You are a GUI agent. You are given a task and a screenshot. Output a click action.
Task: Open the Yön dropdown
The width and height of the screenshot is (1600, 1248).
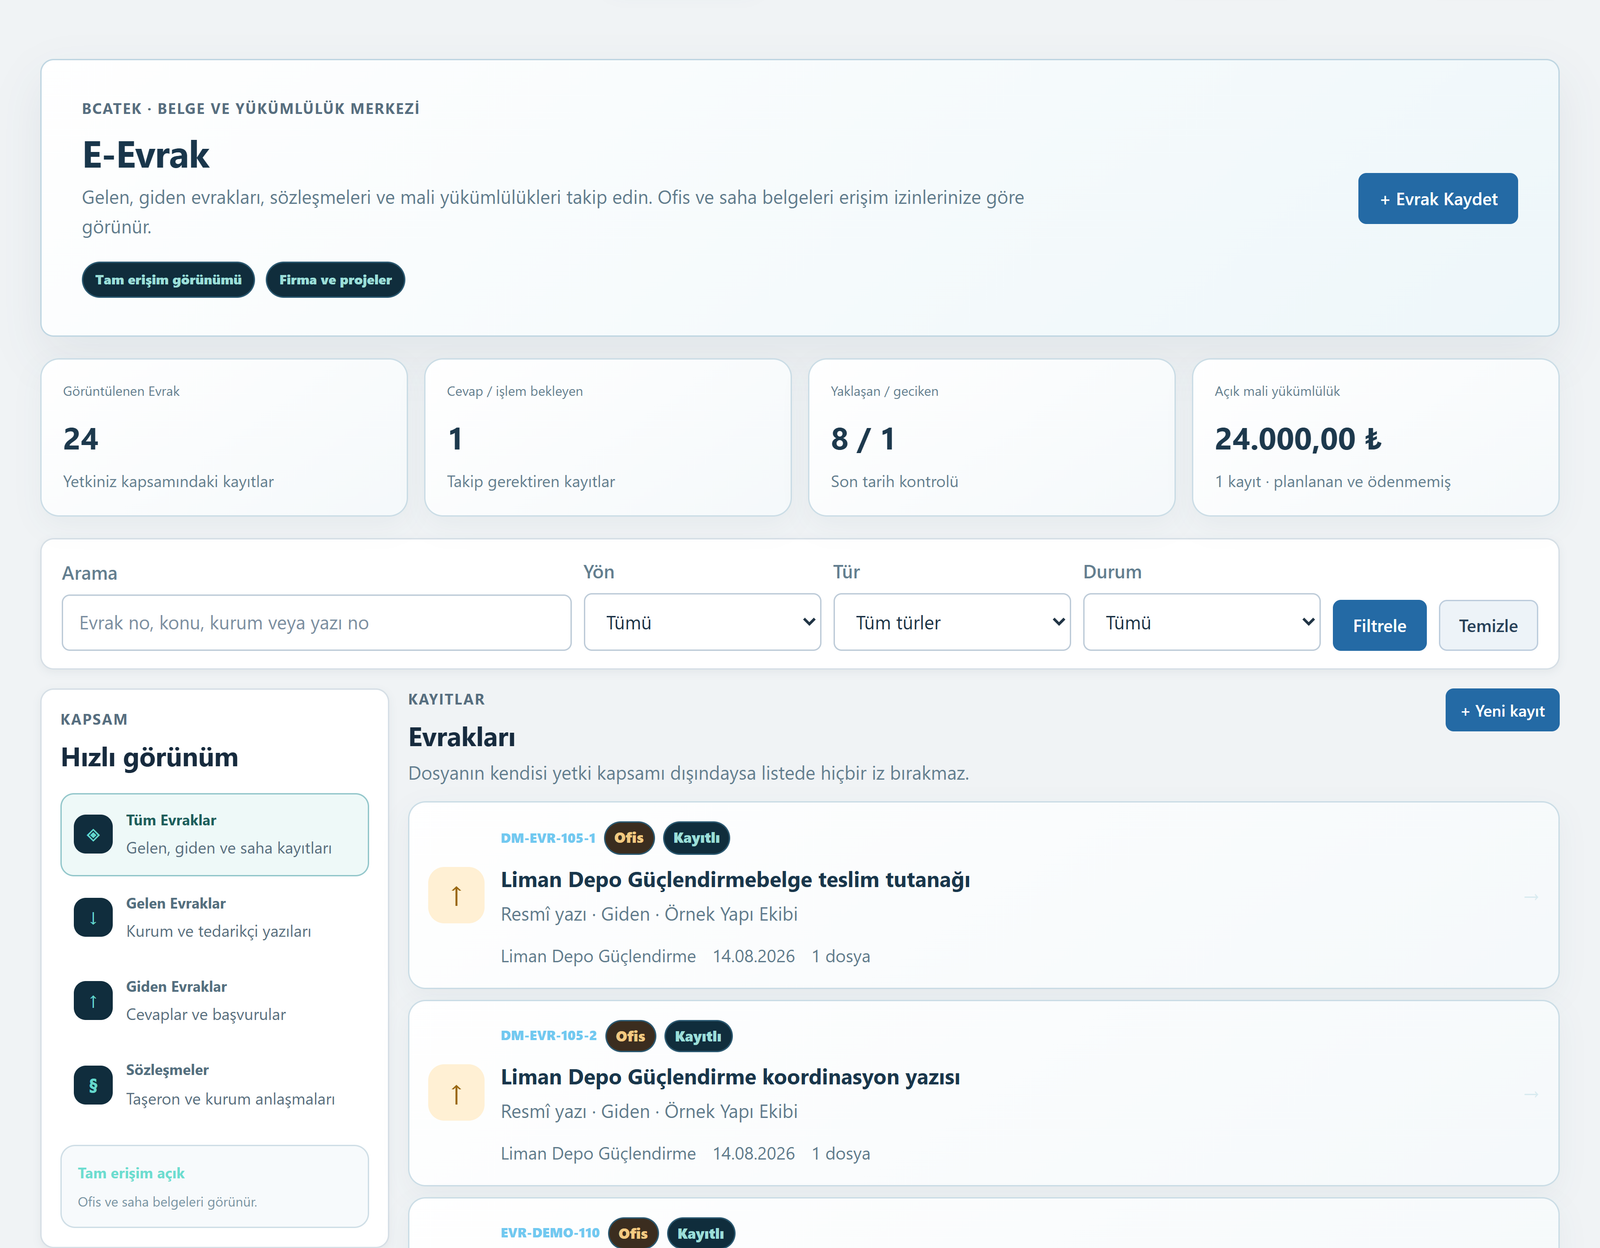[x=702, y=622]
